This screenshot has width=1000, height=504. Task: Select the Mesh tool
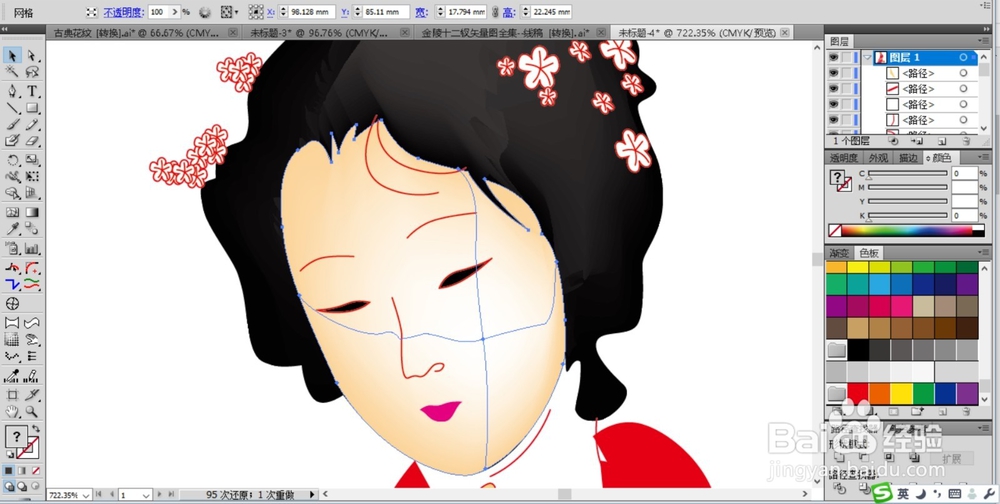pyautogui.click(x=12, y=212)
